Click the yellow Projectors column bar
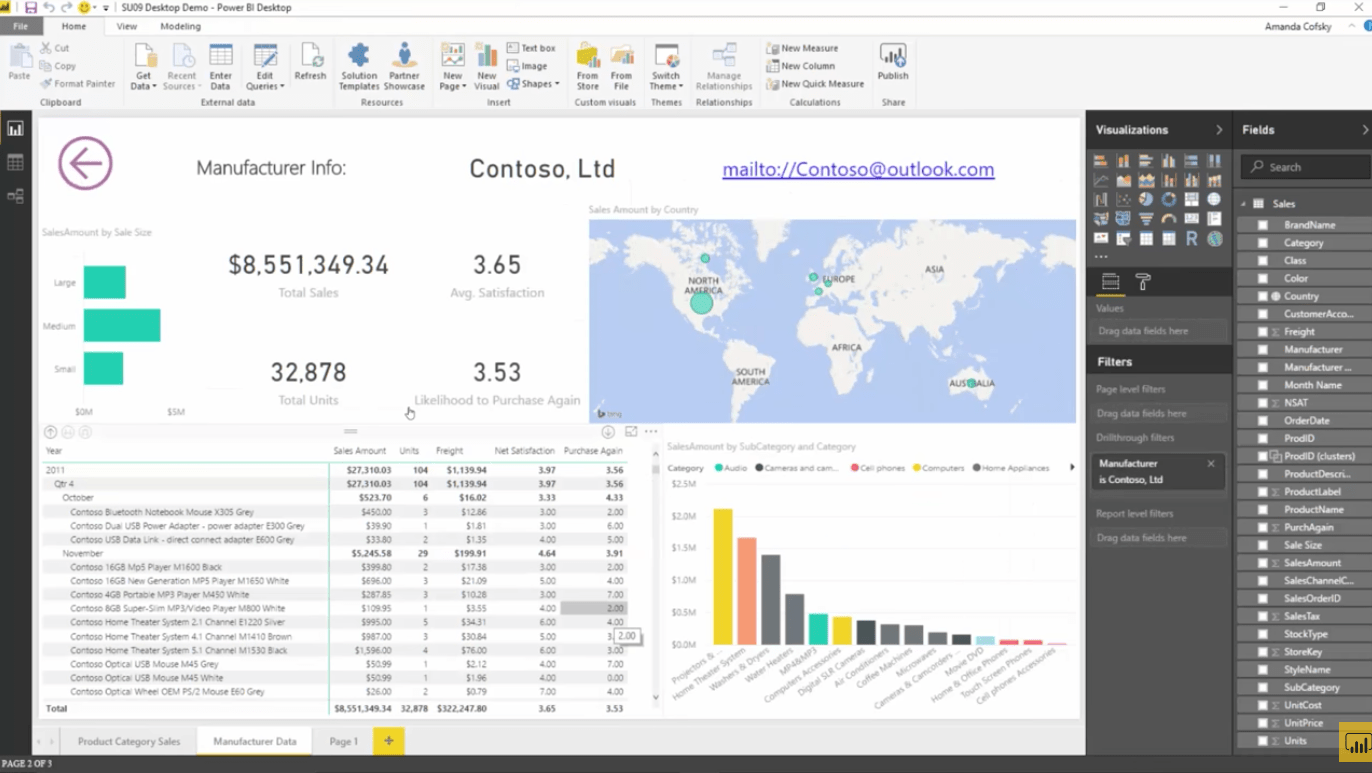 tap(722, 577)
